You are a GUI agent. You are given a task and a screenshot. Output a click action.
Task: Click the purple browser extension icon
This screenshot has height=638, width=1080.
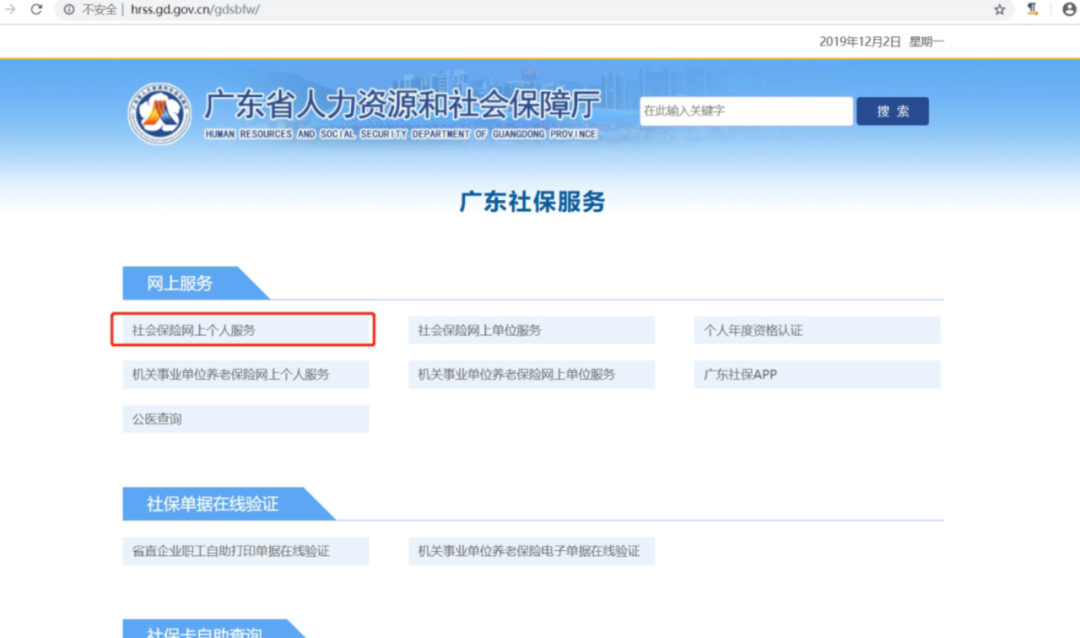(x=1032, y=10)
